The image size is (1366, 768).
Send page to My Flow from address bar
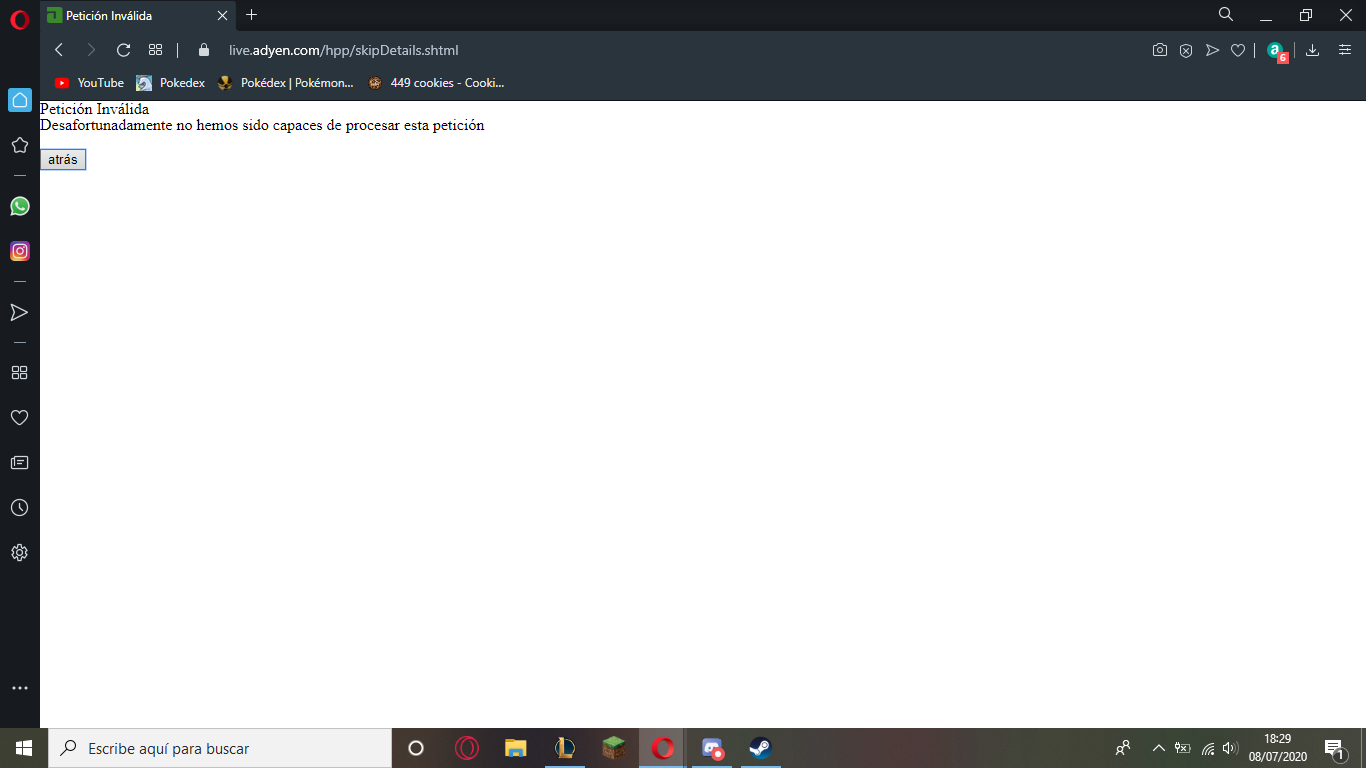tap(1212, 50)
